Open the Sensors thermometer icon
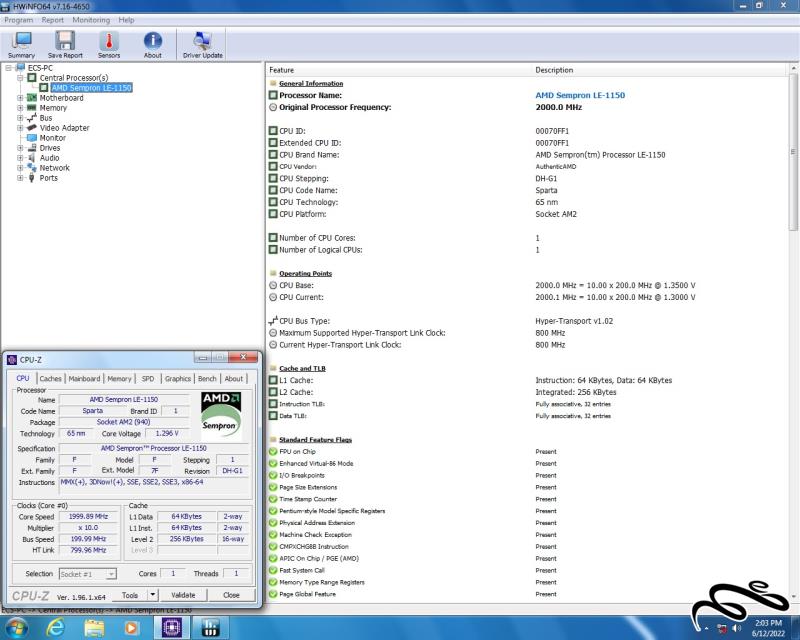The width and height of the screenshot is (800, 640). coord(109,44)
